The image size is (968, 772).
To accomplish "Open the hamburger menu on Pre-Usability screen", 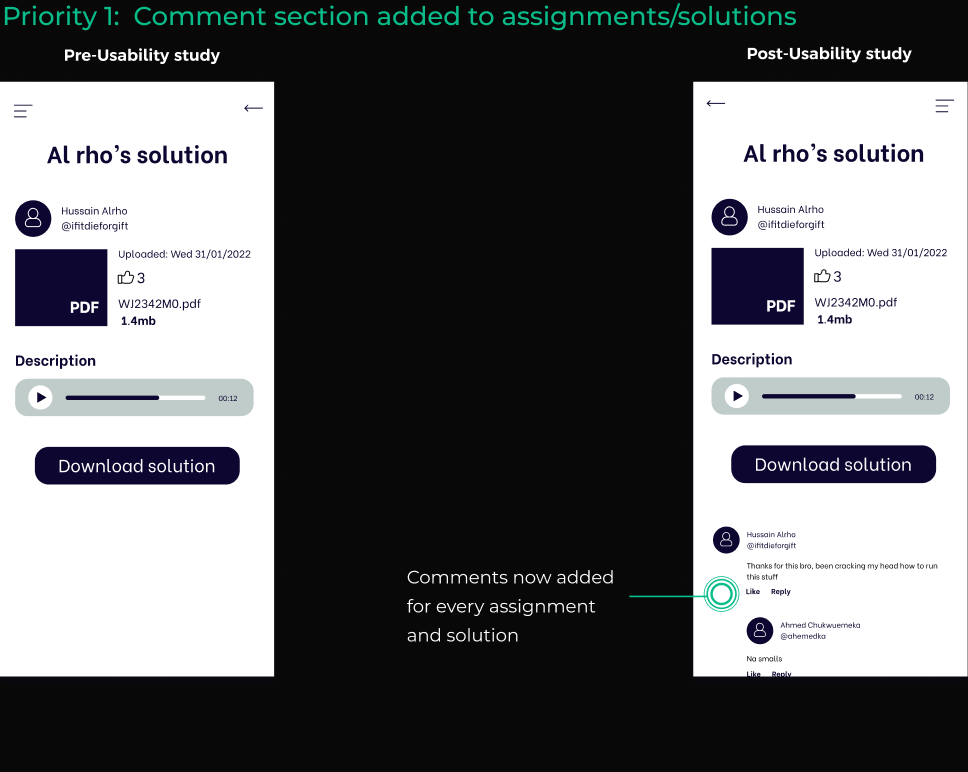I will (22, 110).
